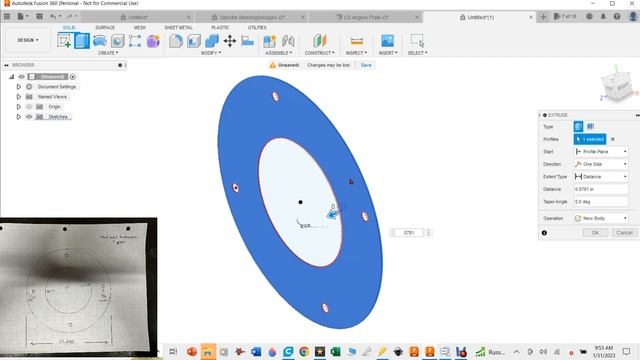Open the Modify menu dropdown
This screenshot has height=360, width=640.
pos(211,53)
